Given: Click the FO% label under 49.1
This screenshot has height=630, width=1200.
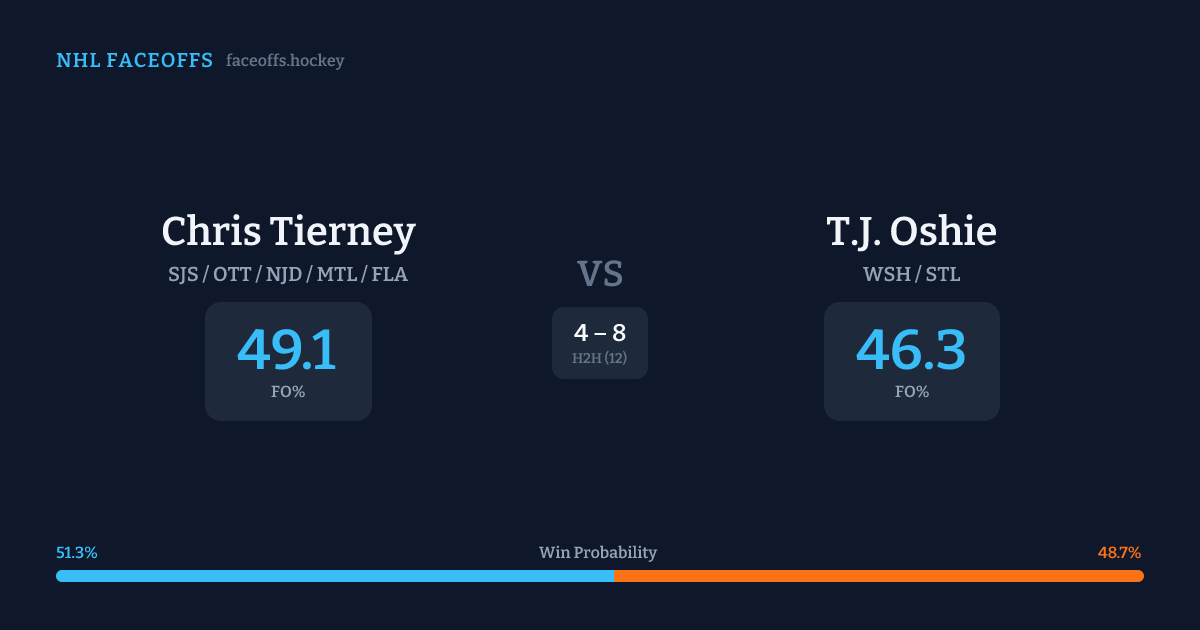Looking at the screenshot, I should pos(288,392).
